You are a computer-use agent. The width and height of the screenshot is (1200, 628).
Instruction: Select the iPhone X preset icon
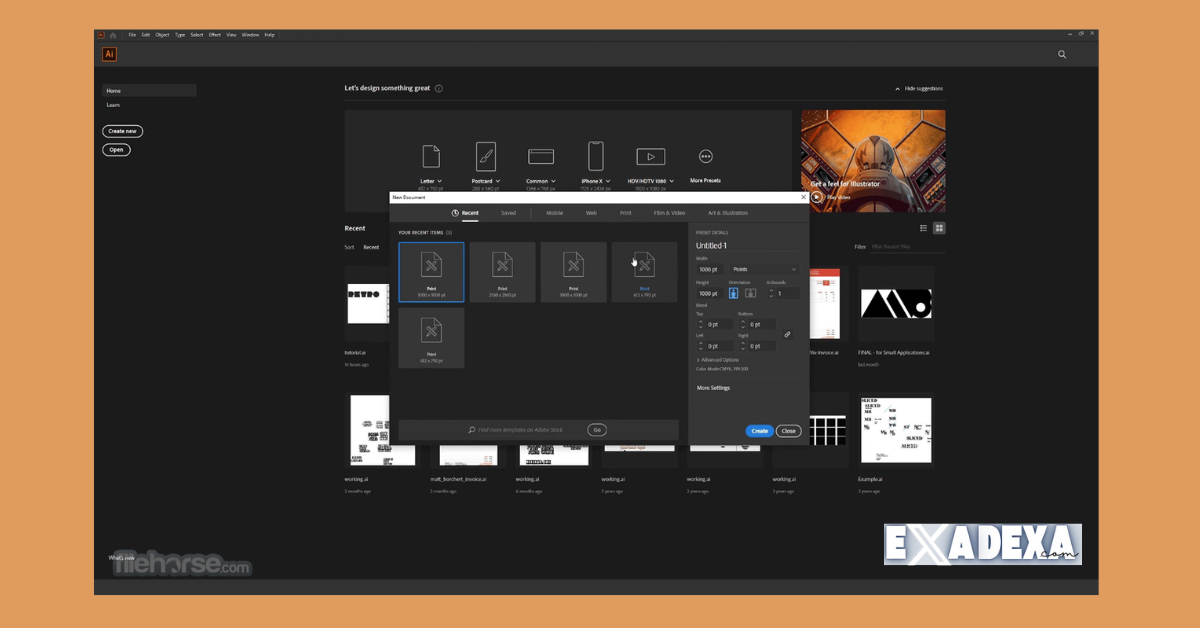(x=595, y=157)
